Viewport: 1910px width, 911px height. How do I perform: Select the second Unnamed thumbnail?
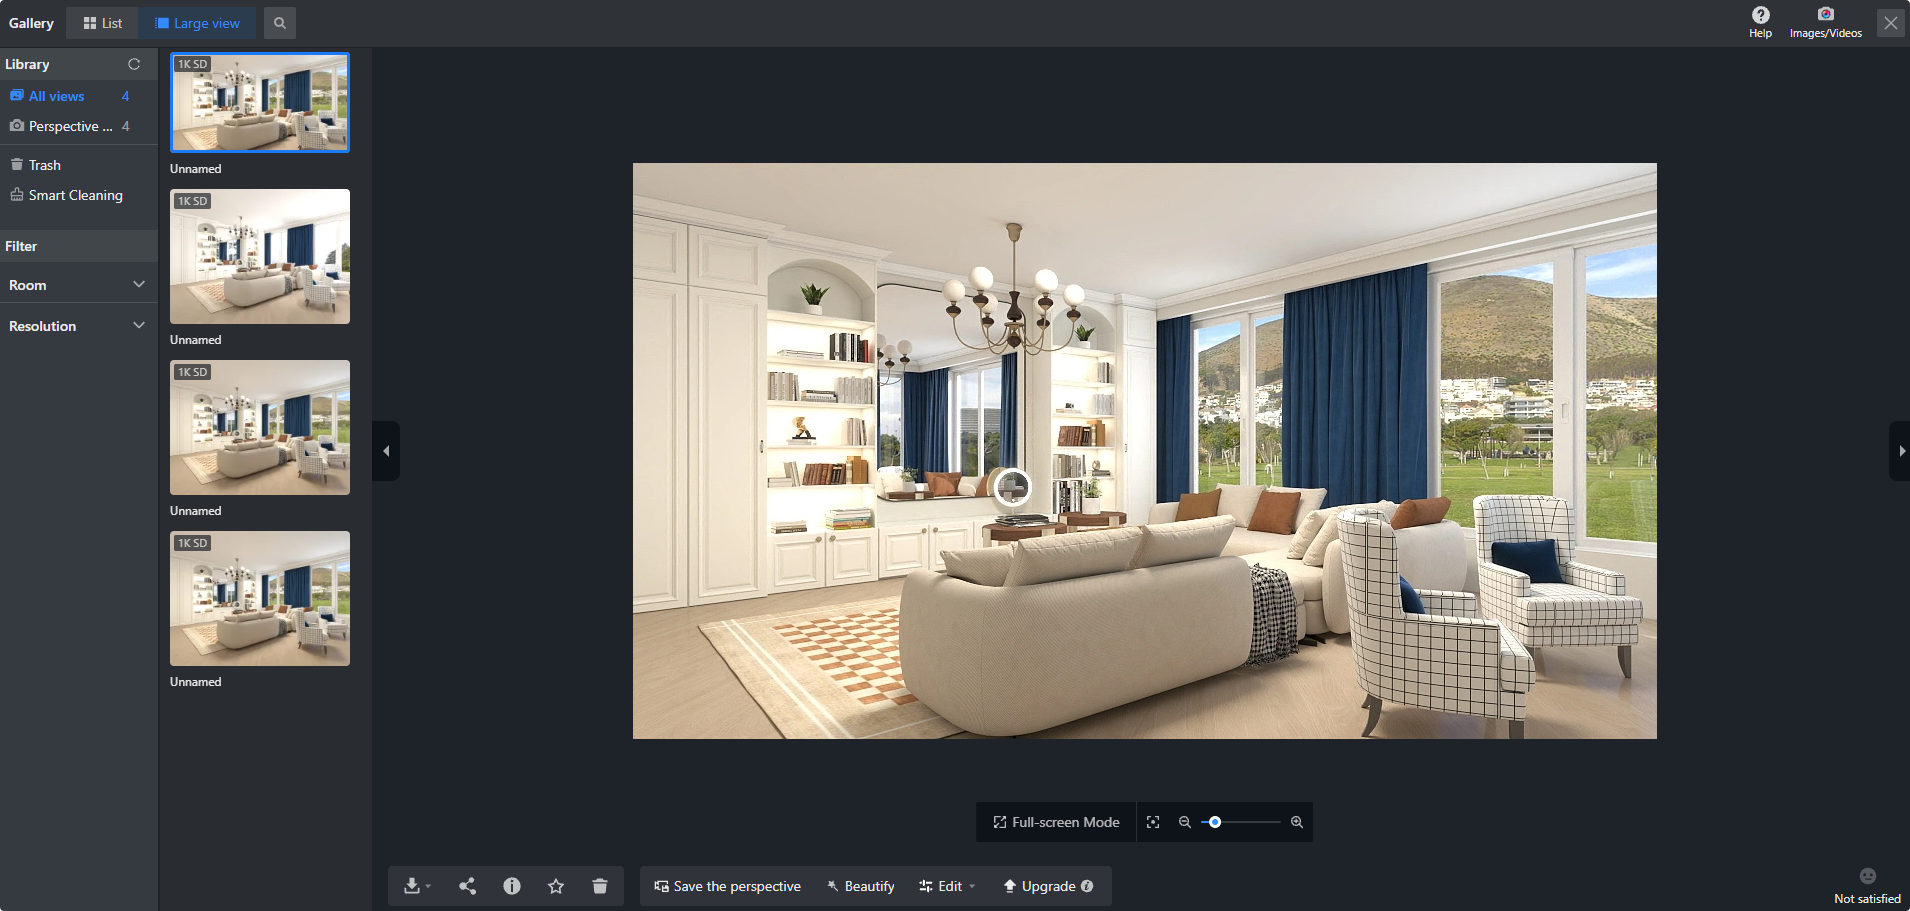click(x=260, y=256)
